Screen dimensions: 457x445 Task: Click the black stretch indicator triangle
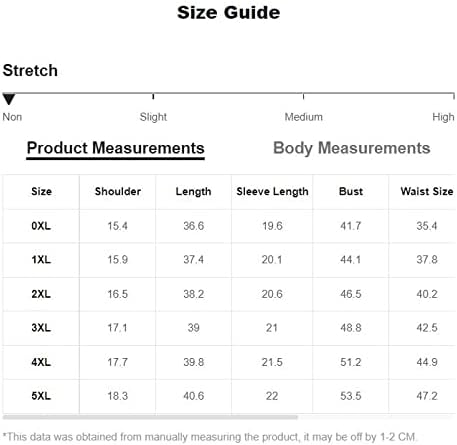(9, 99)
